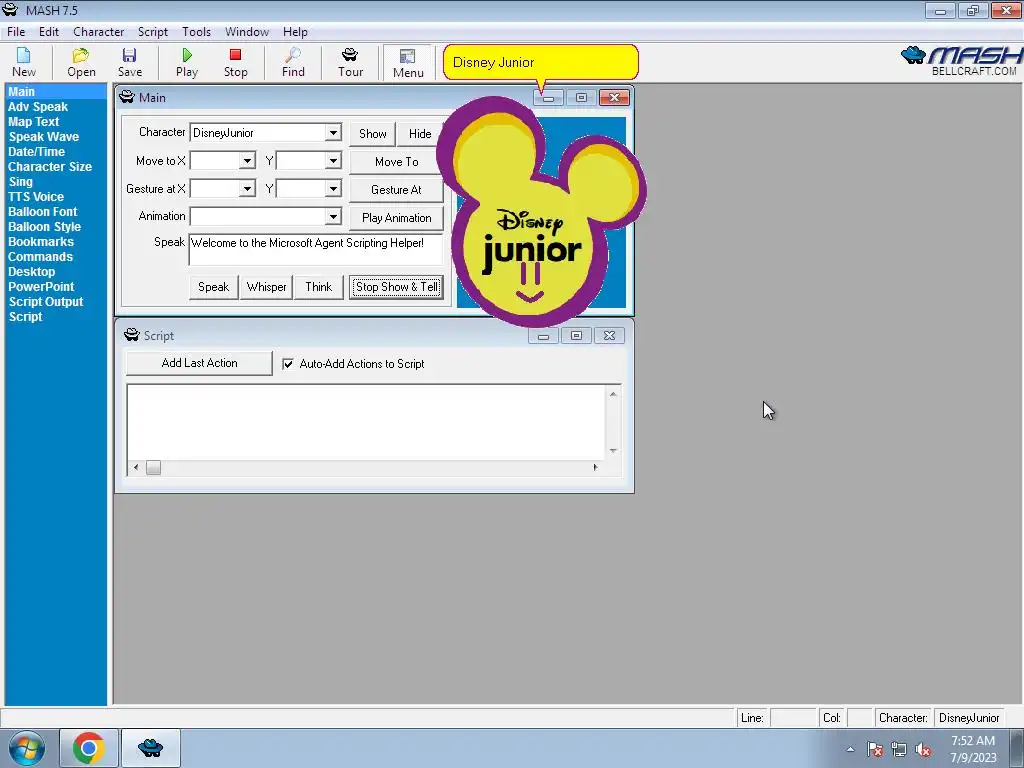Select MASH app in taskbar
Screen dimensions: 1024x768
(151, 748)
